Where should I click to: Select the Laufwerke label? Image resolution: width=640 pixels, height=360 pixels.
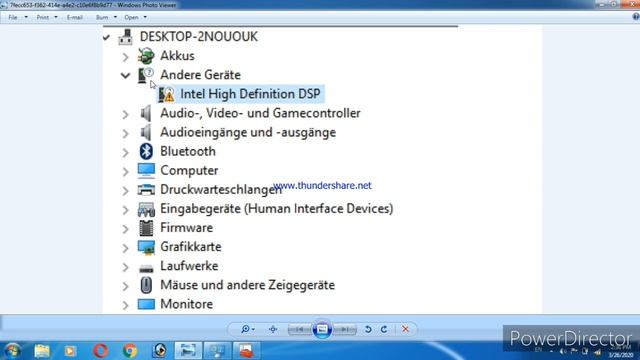pyautogui.click(x=189, y=266)
